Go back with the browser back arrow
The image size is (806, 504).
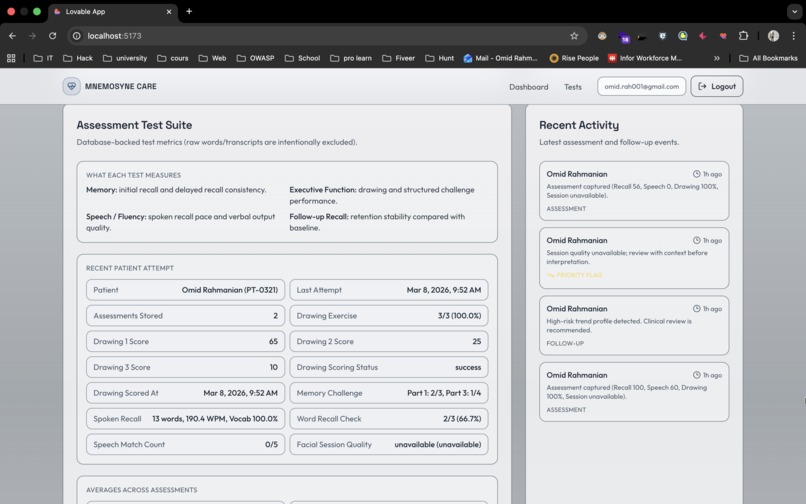12,36
